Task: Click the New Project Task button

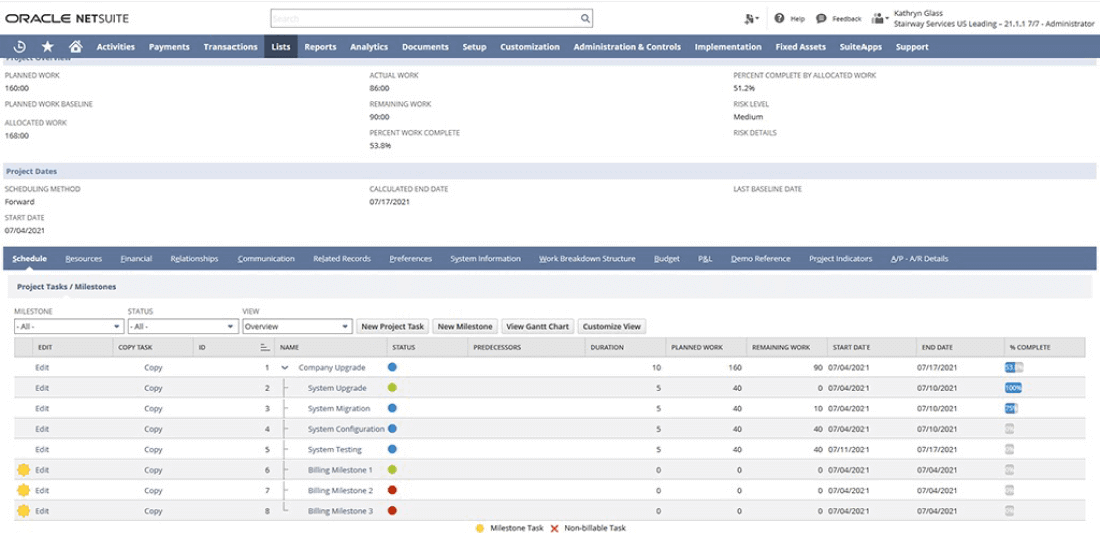Action: coord(393,327)
